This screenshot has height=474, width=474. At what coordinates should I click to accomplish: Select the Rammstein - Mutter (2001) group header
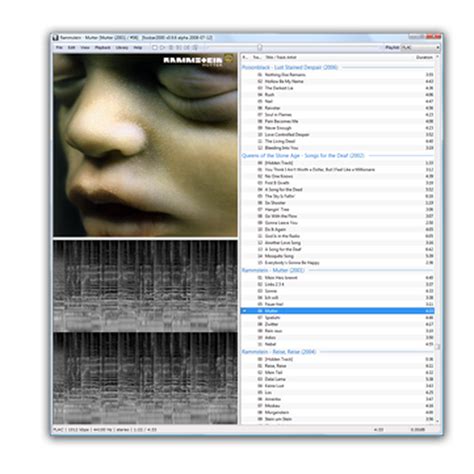[x=337, y=270]
